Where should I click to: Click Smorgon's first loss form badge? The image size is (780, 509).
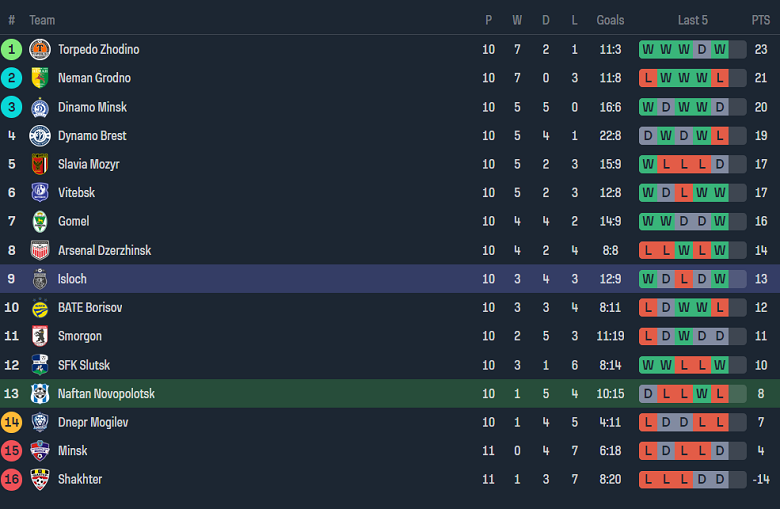[x=648, y=337]
